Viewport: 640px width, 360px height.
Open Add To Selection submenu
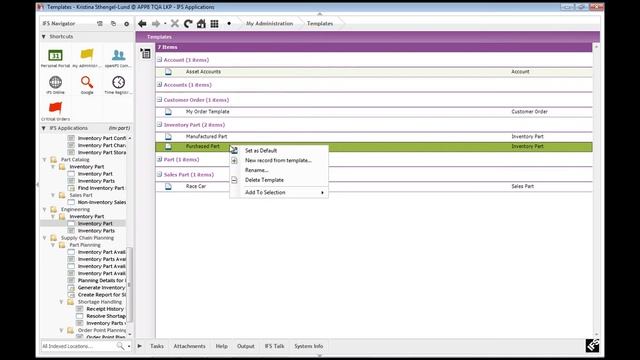point(279,192)
